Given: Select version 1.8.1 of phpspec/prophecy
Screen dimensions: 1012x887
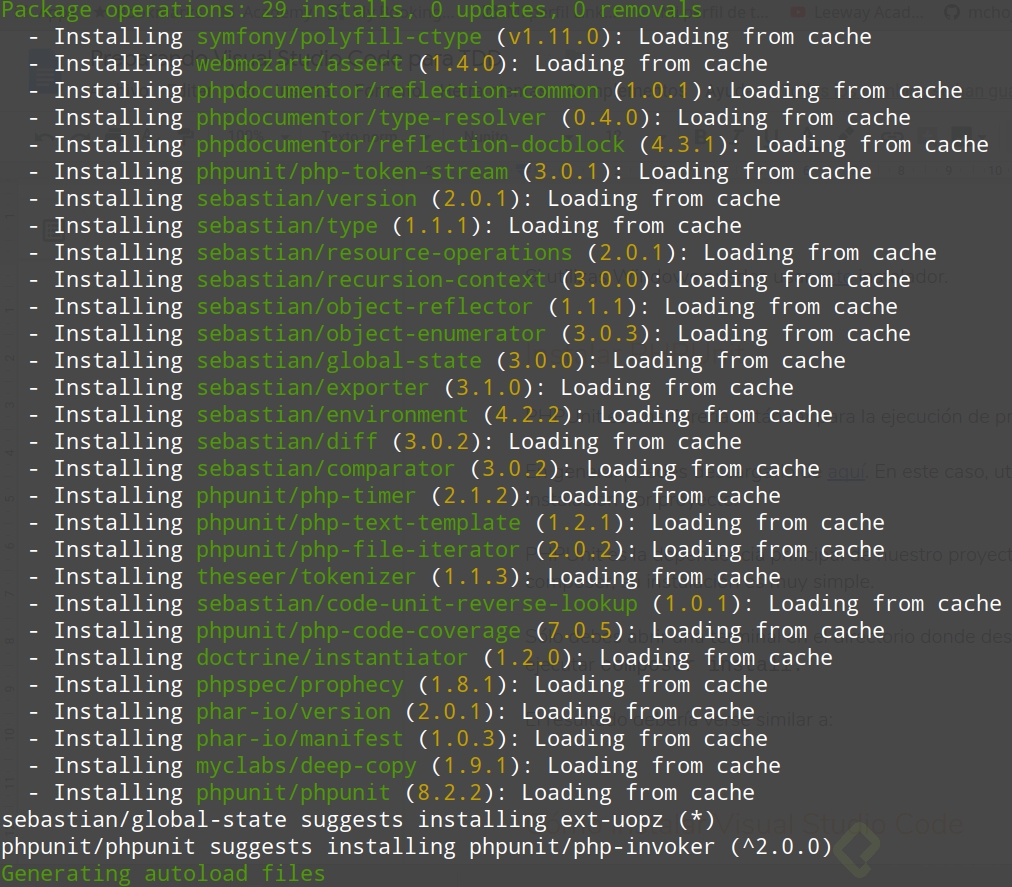Looking at the screenshot, I should (463, 685).
